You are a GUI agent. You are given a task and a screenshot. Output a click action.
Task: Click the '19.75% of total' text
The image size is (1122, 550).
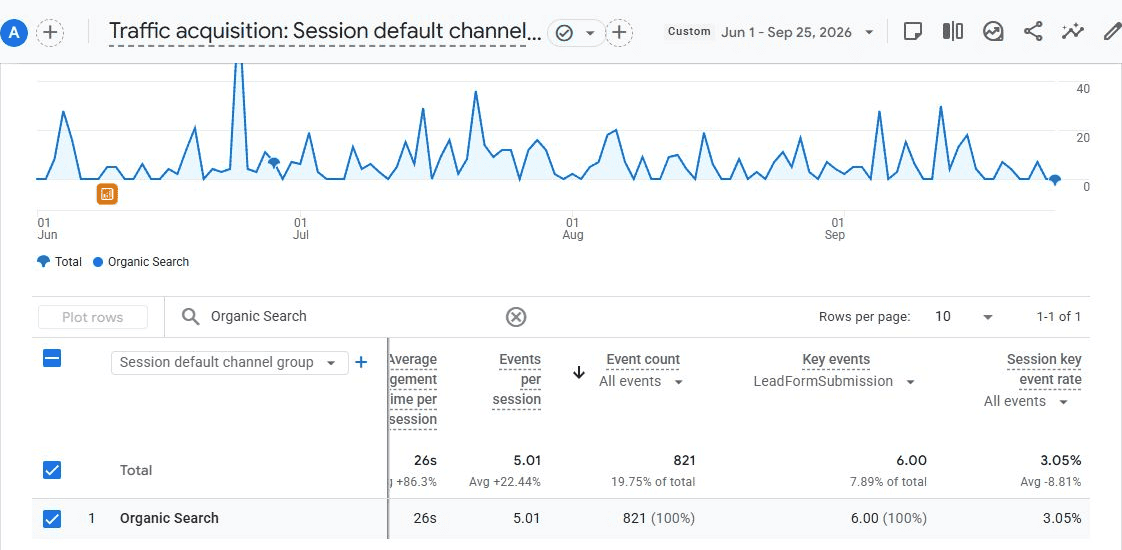(x=653, y=482)
